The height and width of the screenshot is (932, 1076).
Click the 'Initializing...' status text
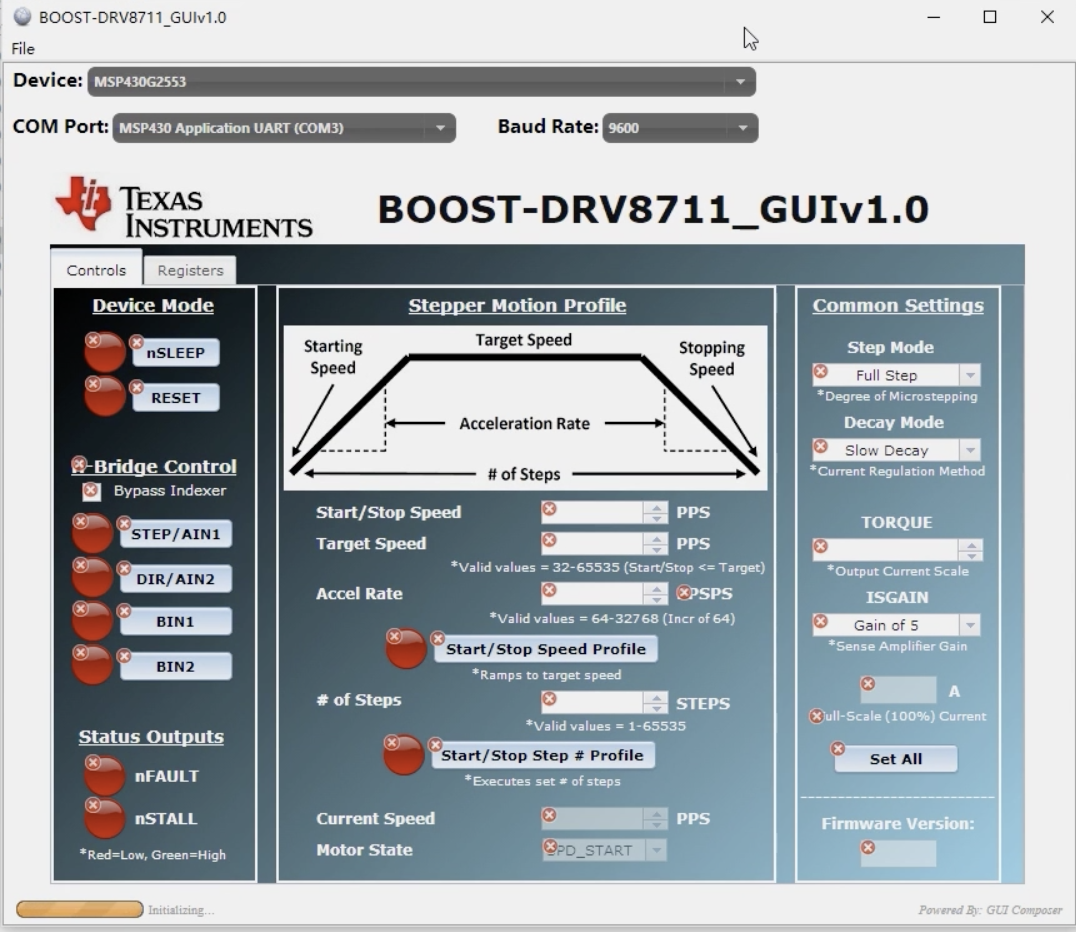pyautogui.click(x=181, y=910)
